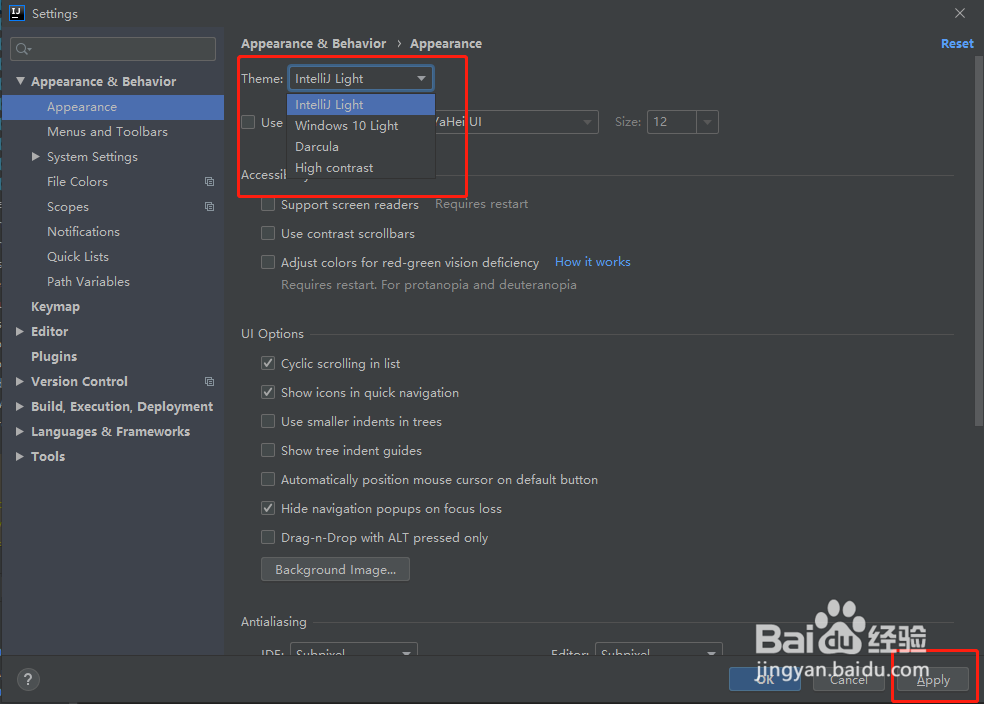Check Automatically position mouse cursor on default button

[x=268, y=479]
